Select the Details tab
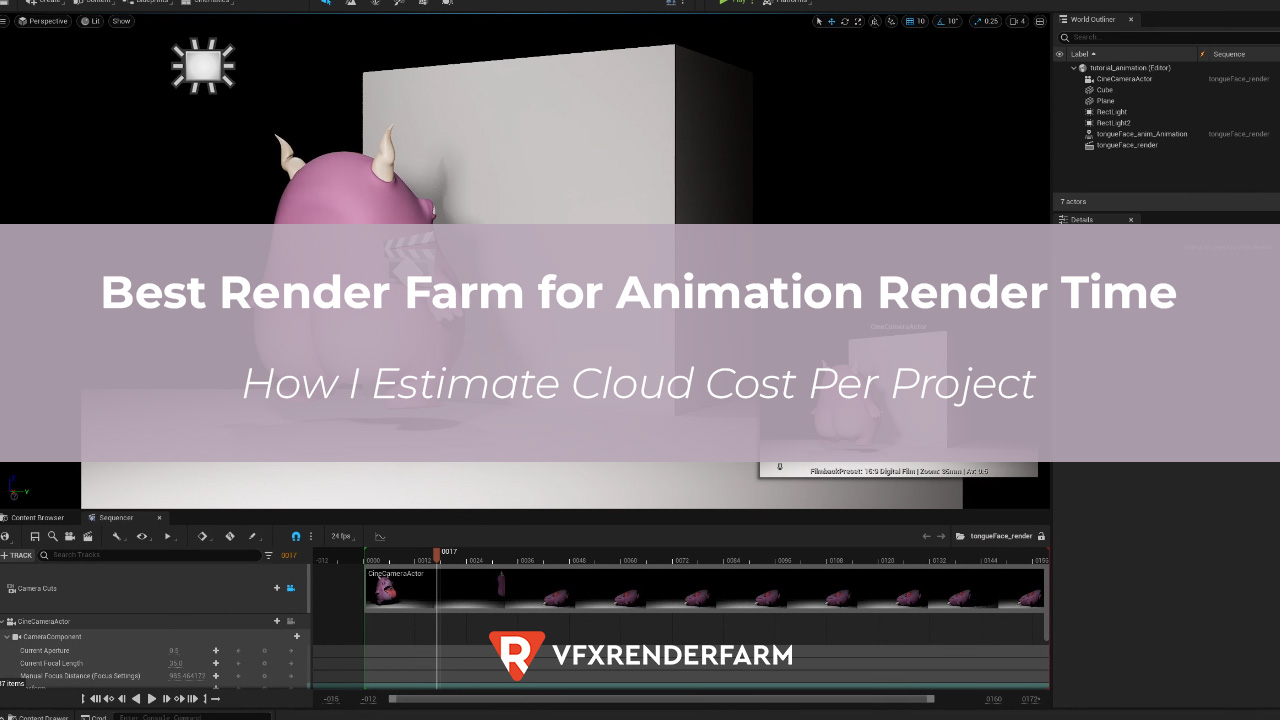Image resolution: width=1280 pixels, height=720 pixels. point(1081,219)
